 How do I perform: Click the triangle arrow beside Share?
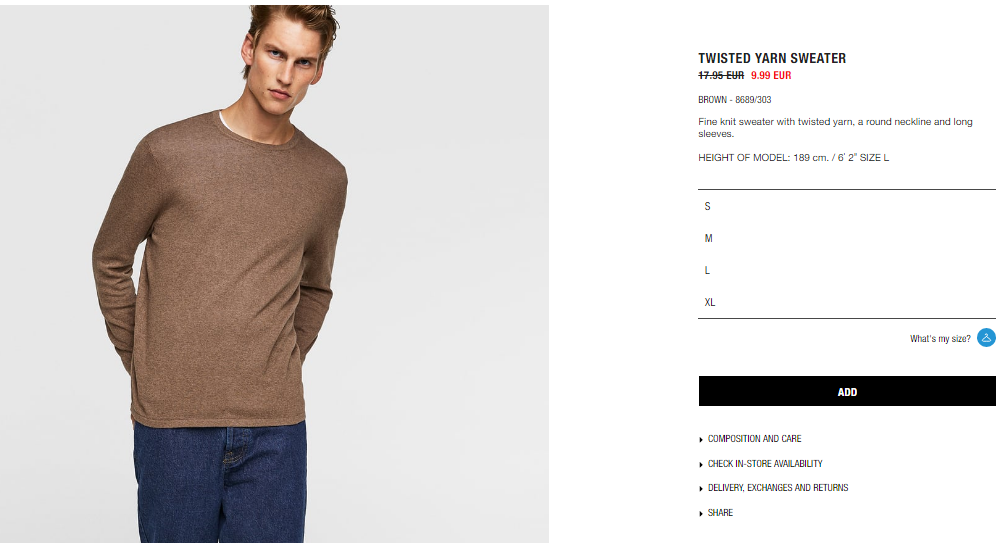pyautogui.click(x=701, y=513)
